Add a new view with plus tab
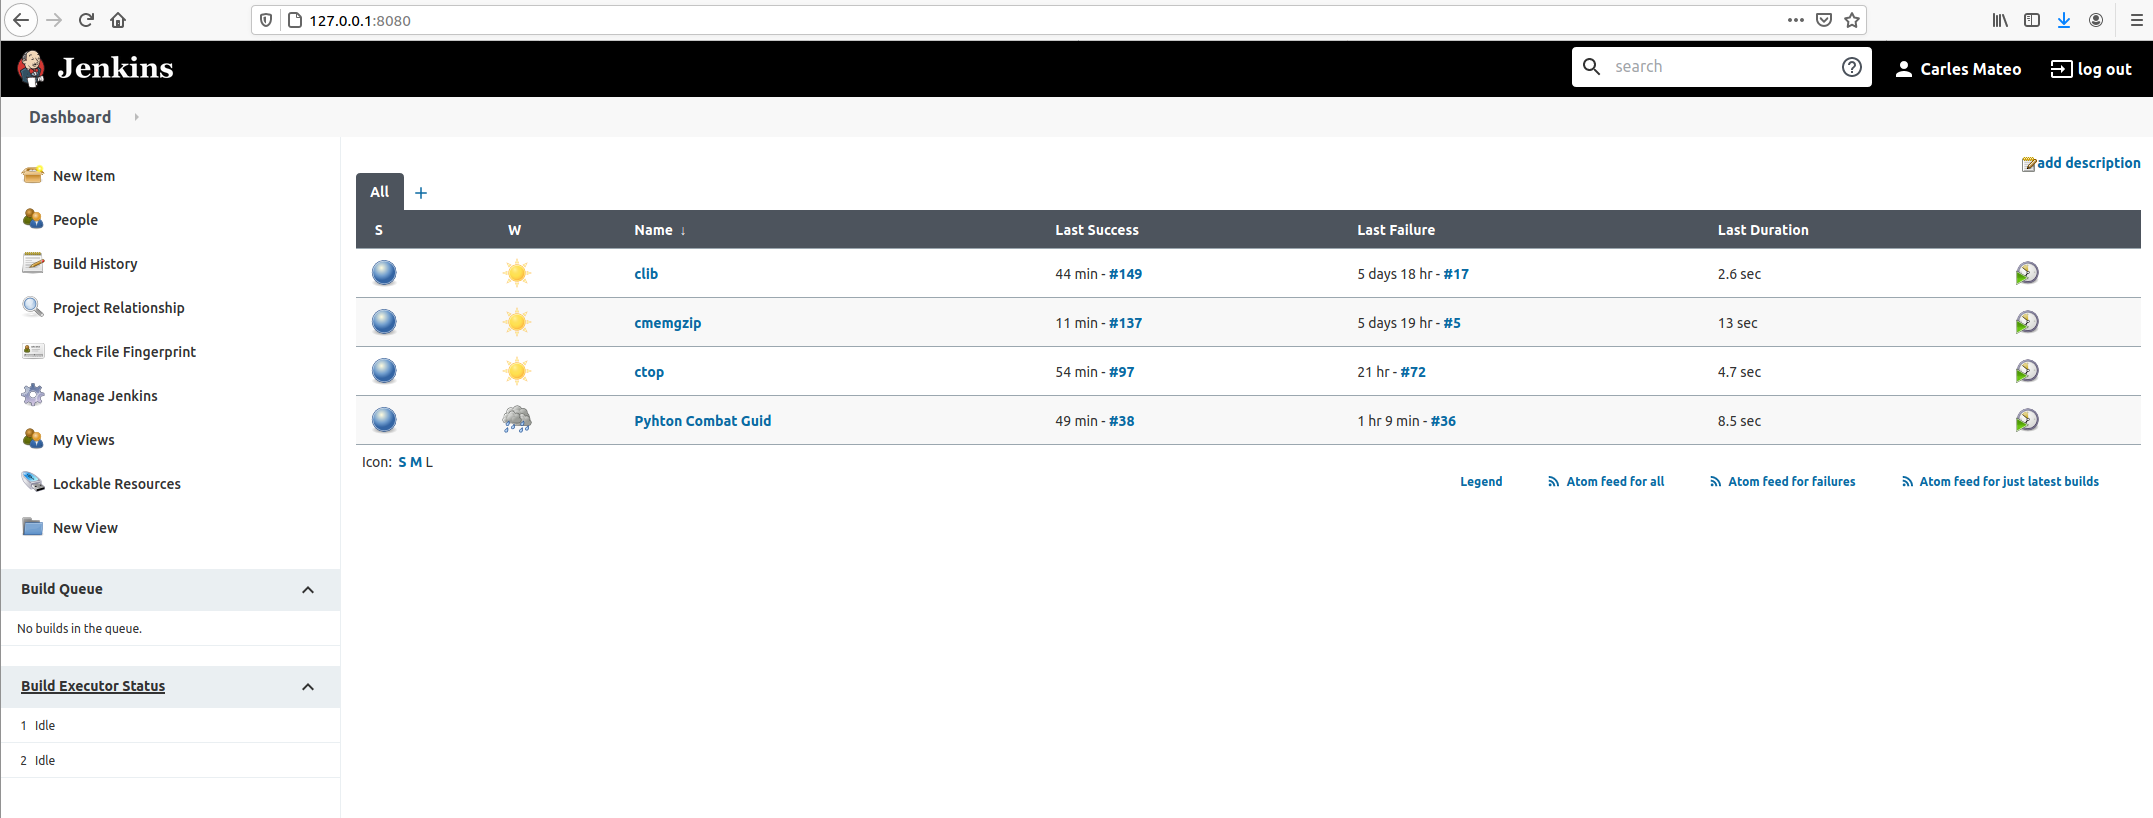 tap(421, 193)
